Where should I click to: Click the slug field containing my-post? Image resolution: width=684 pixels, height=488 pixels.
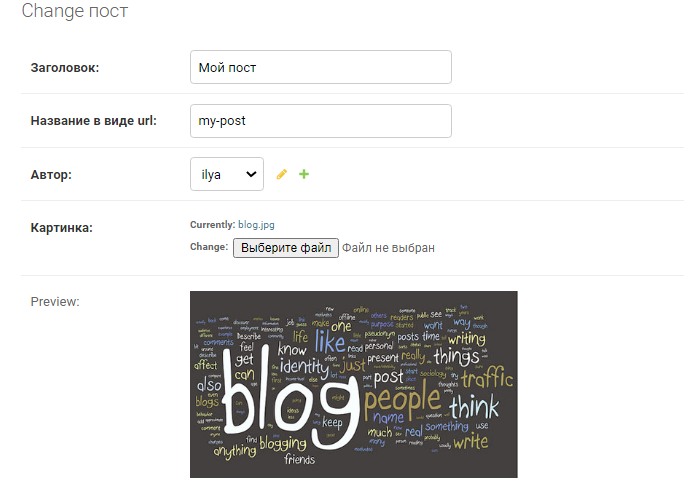point(321,121)
